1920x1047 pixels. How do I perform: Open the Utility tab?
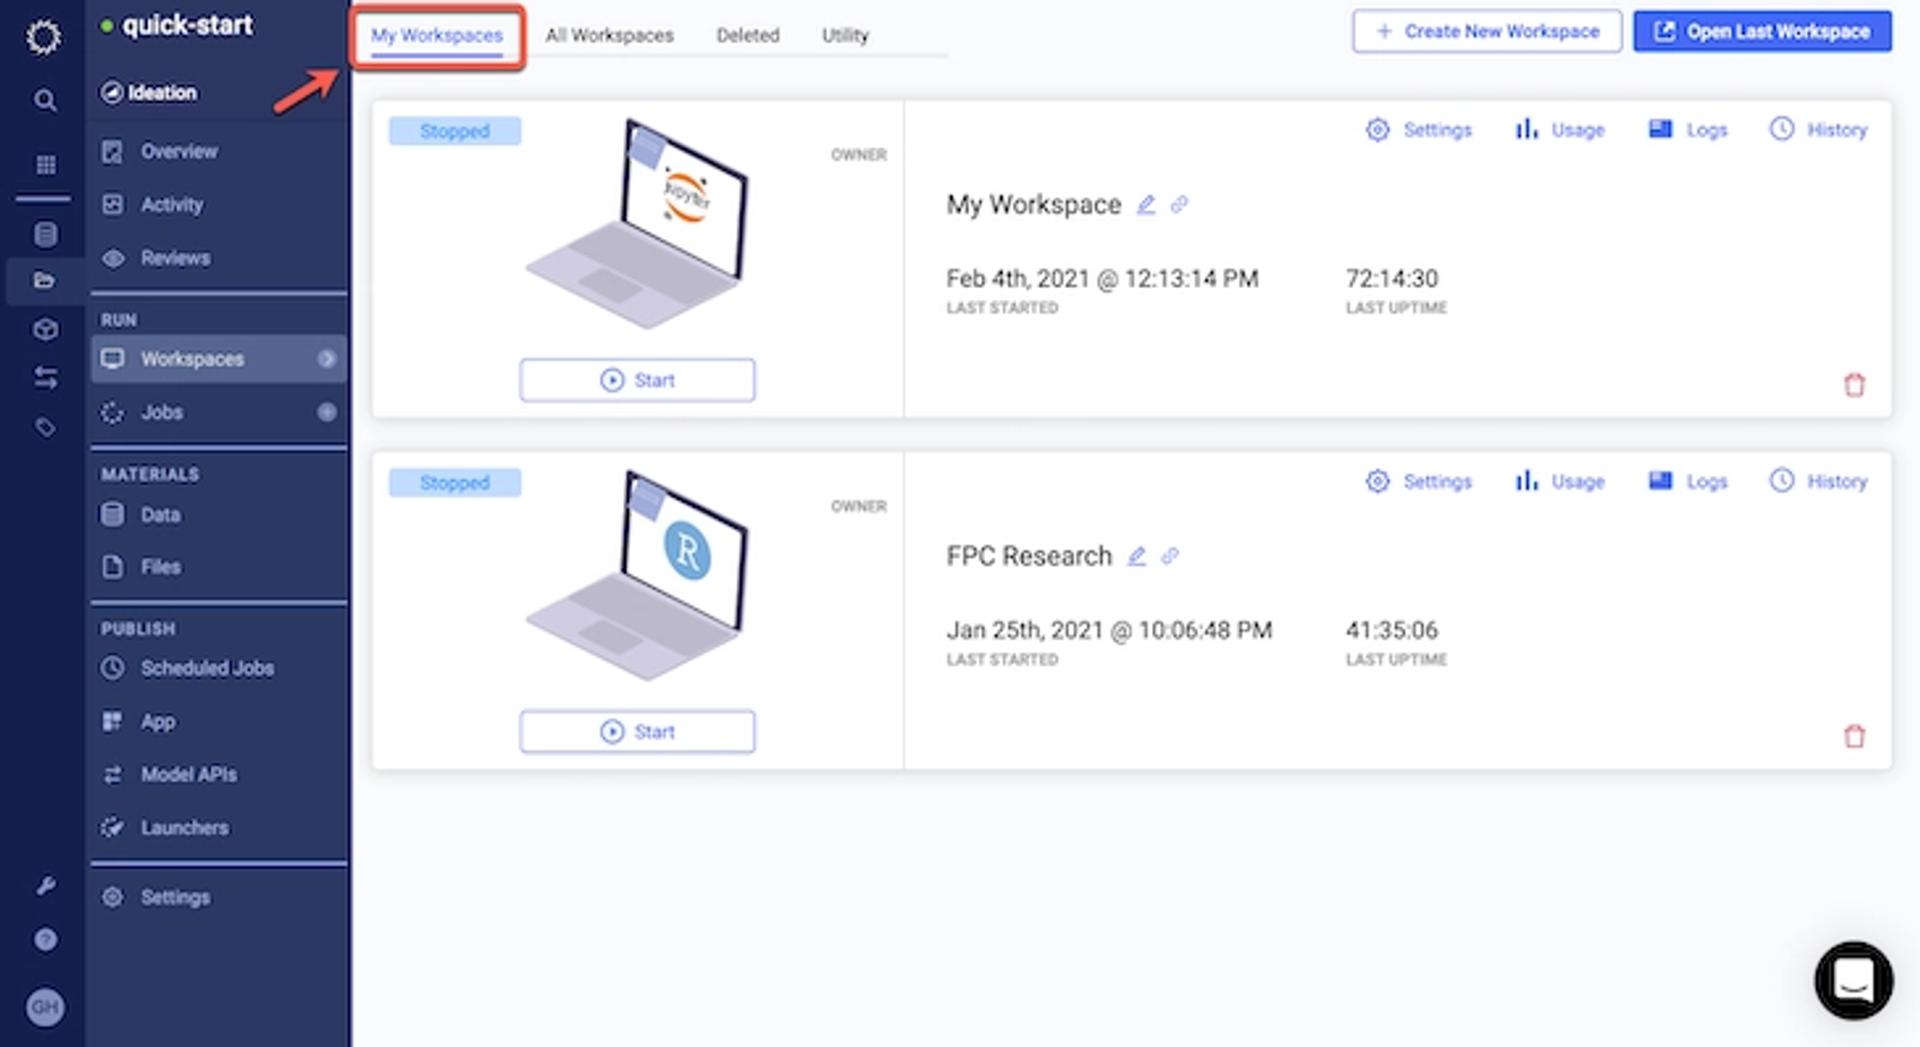845,36
